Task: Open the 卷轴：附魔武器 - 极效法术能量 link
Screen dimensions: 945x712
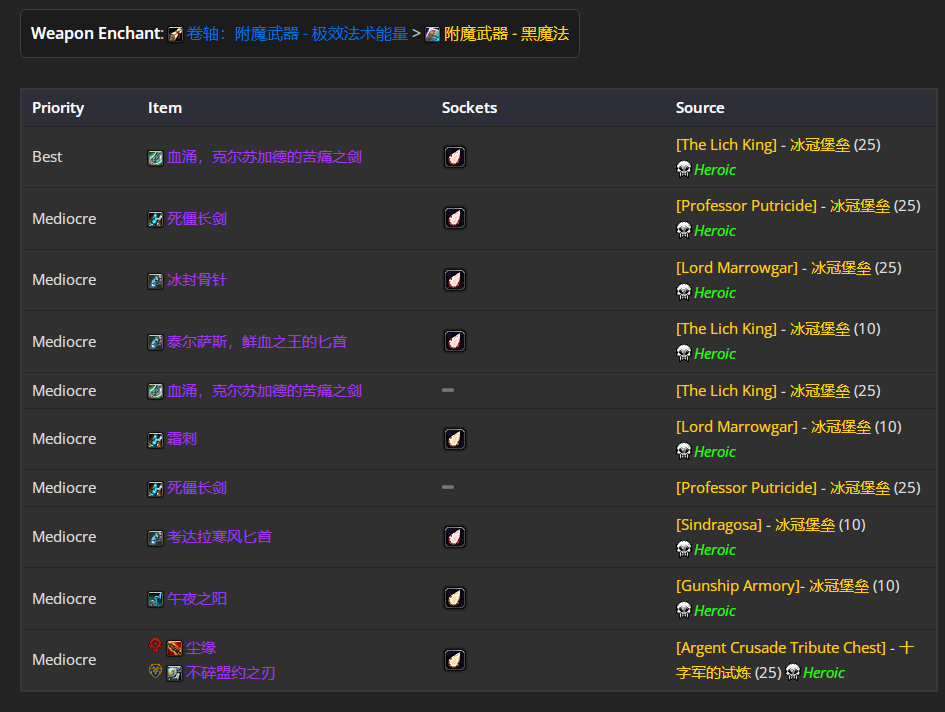Action: [x=297, y=34]
